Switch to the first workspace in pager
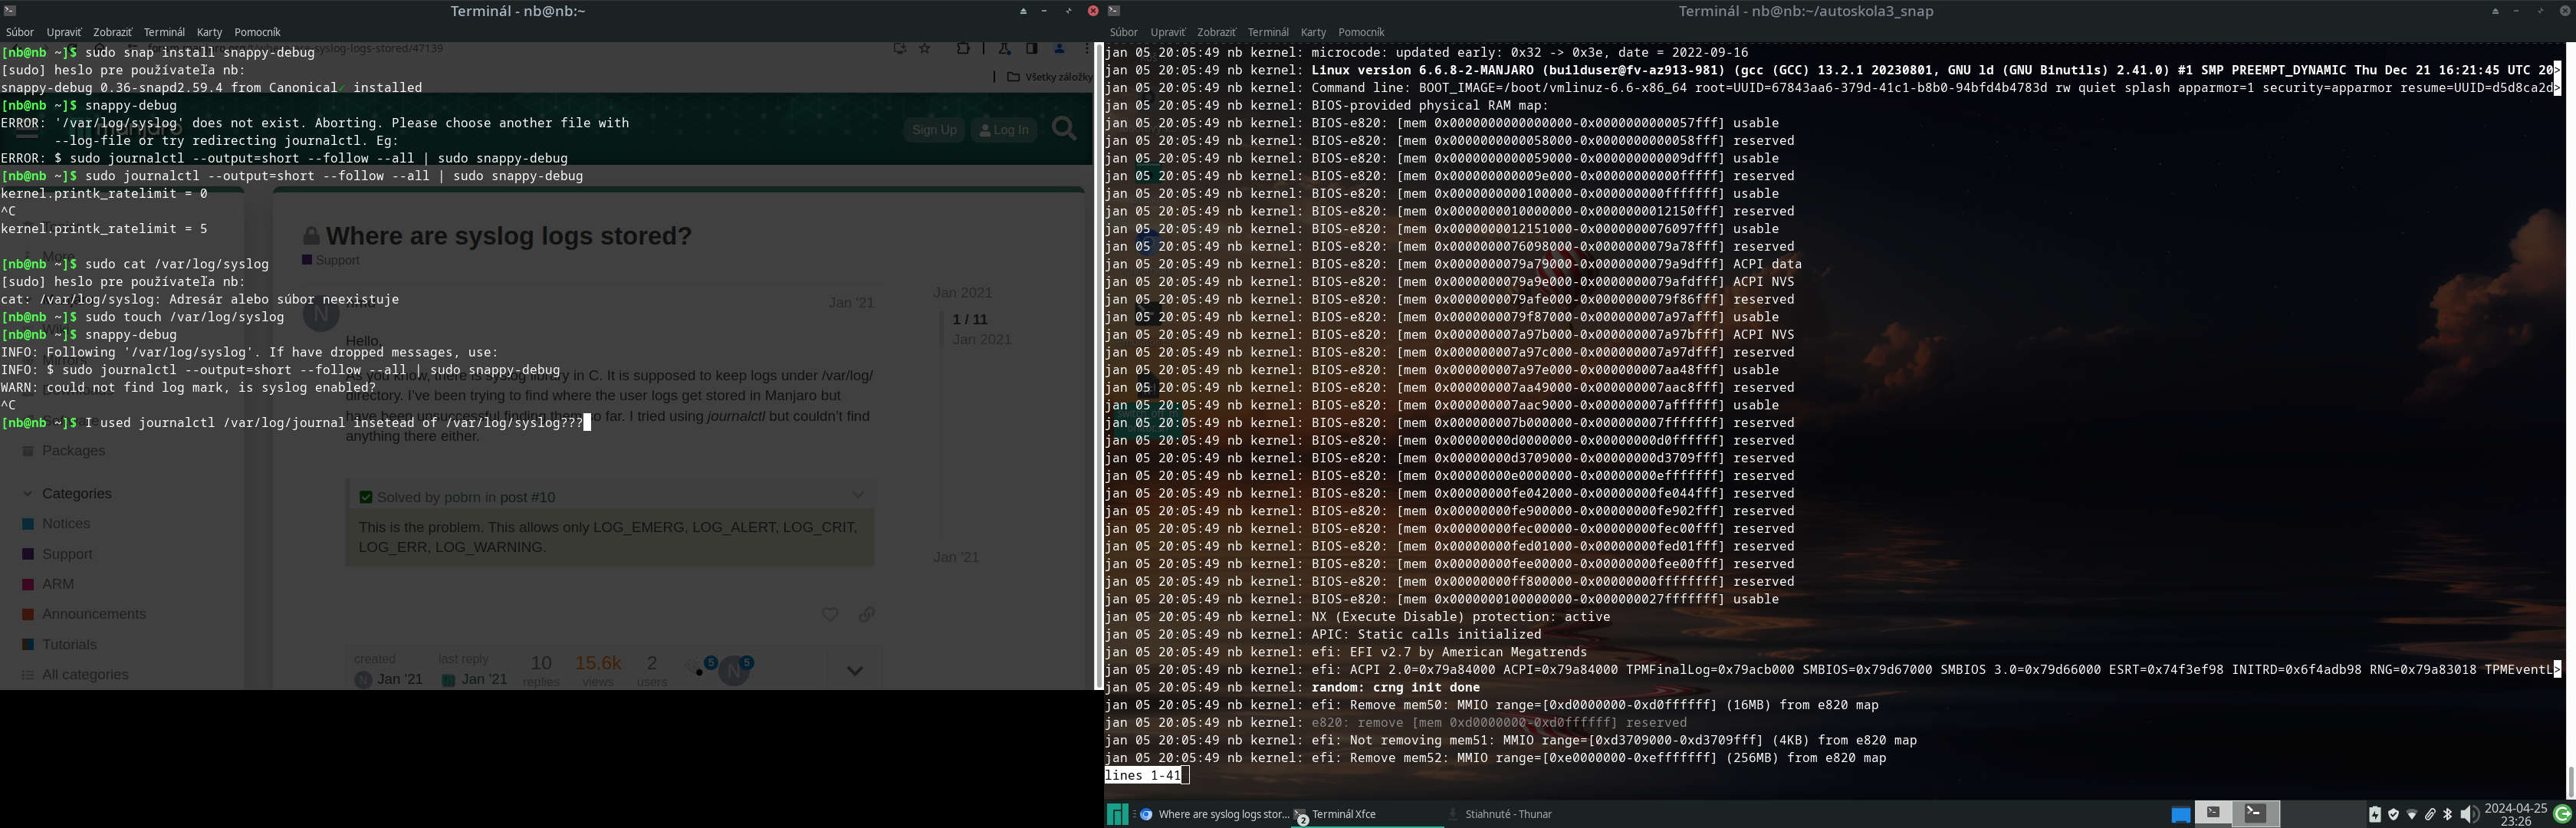The image size is (2576, 828). (x=2213, y=813)
